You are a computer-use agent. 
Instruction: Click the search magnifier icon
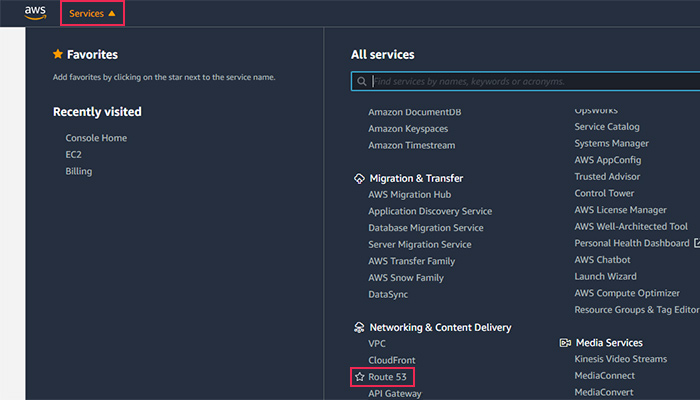tap(362, 81)
